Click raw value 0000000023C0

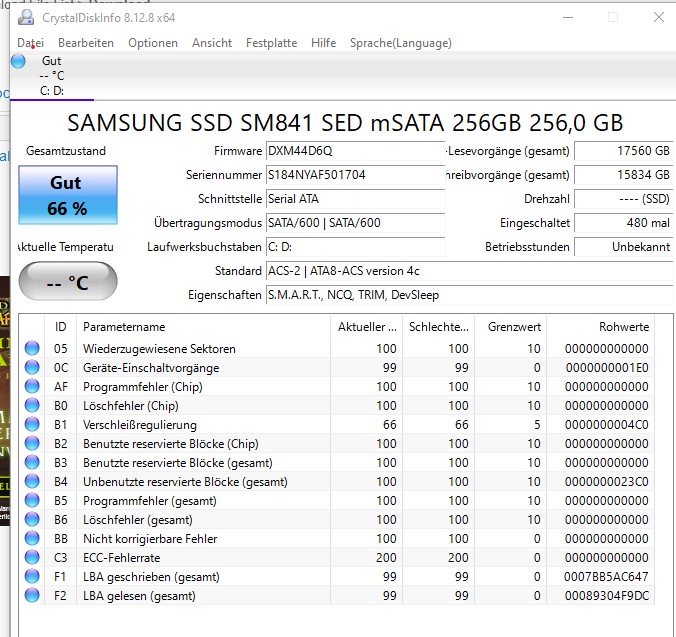coord(607,481)
